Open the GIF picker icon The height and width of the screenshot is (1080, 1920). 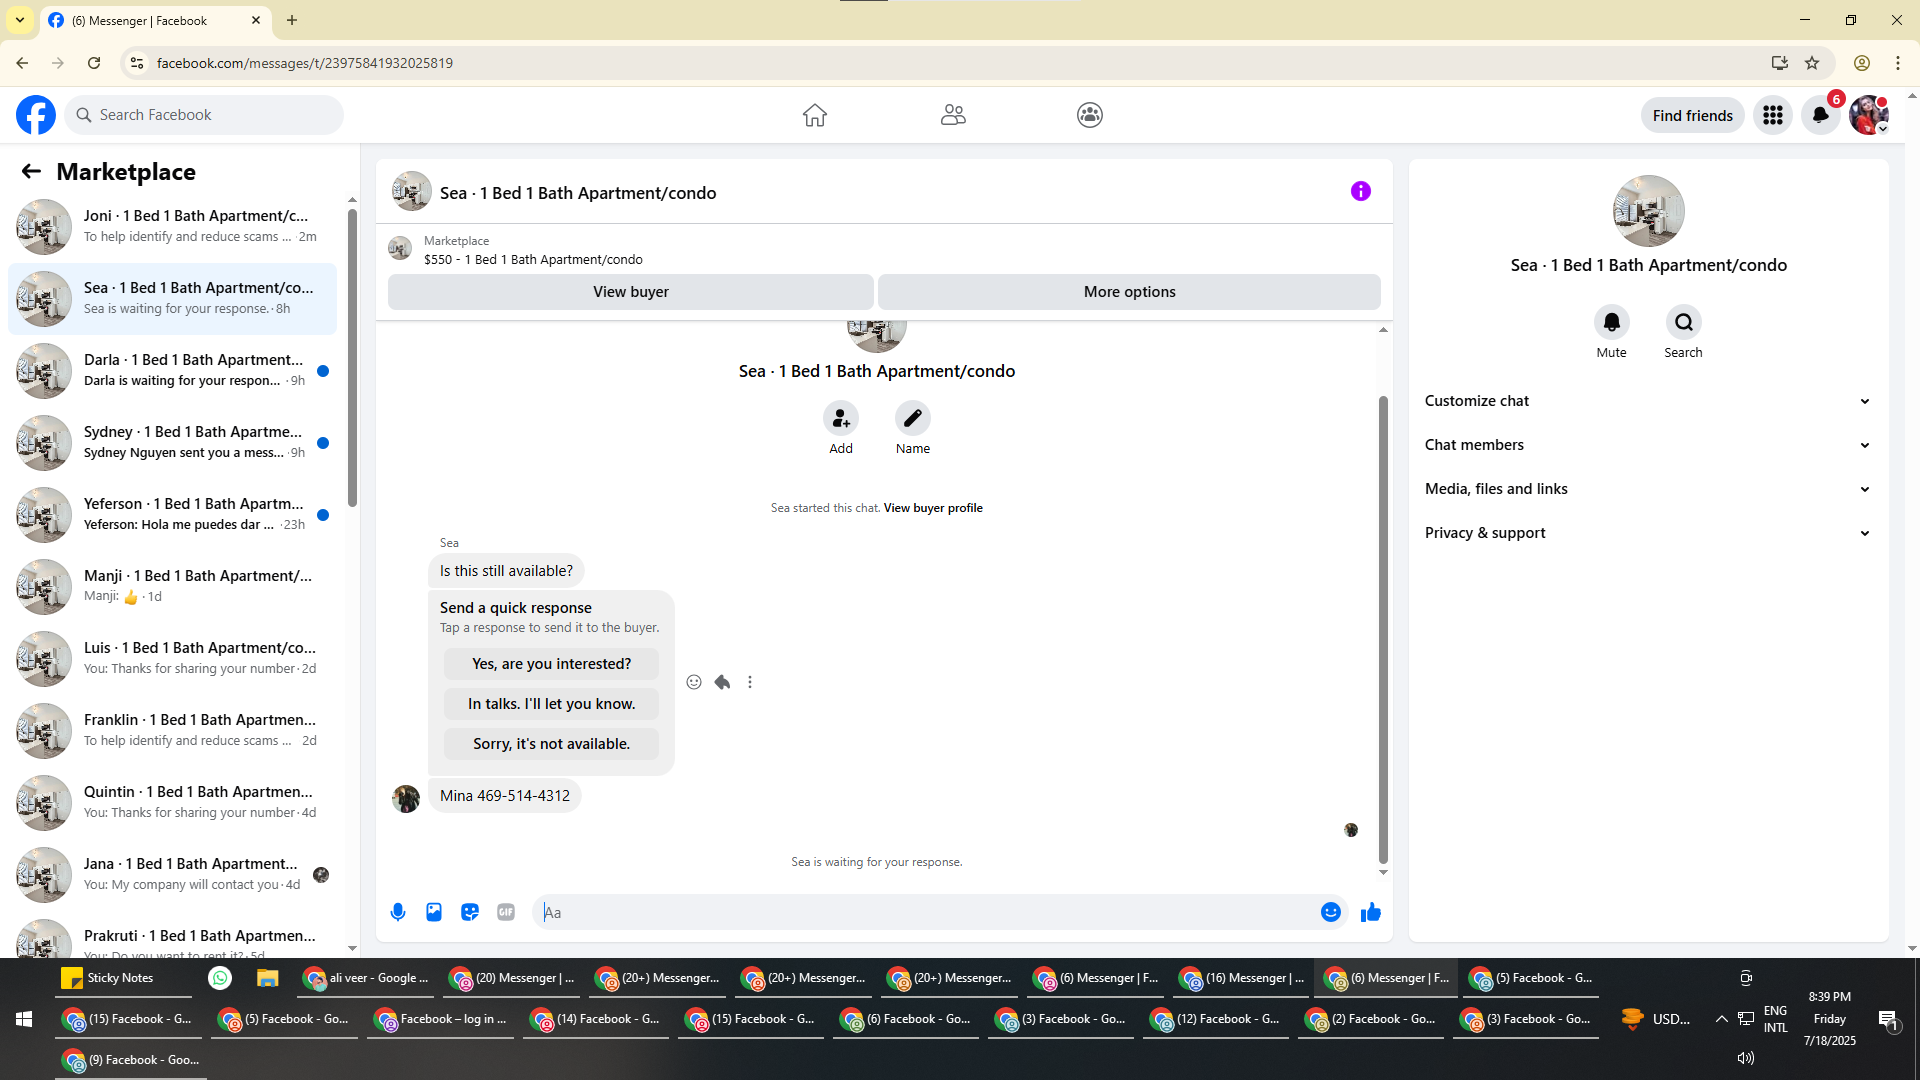[506, 912]
